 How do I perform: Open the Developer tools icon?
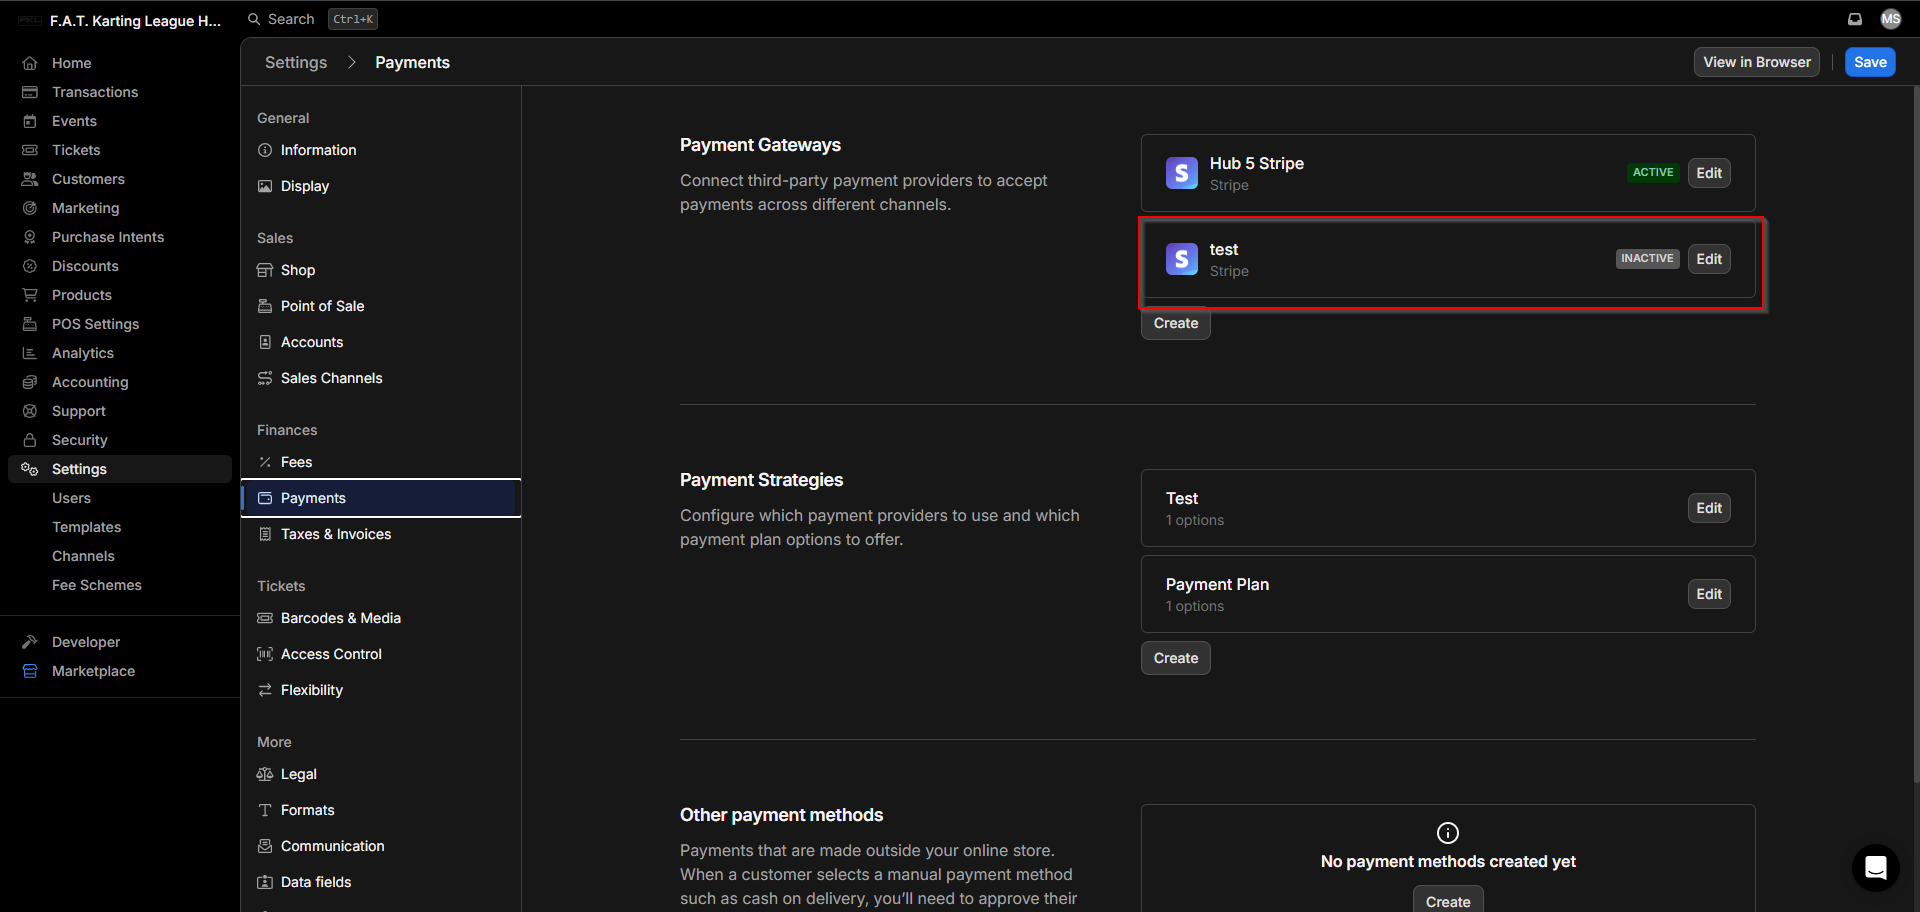(x=30, y=642)
